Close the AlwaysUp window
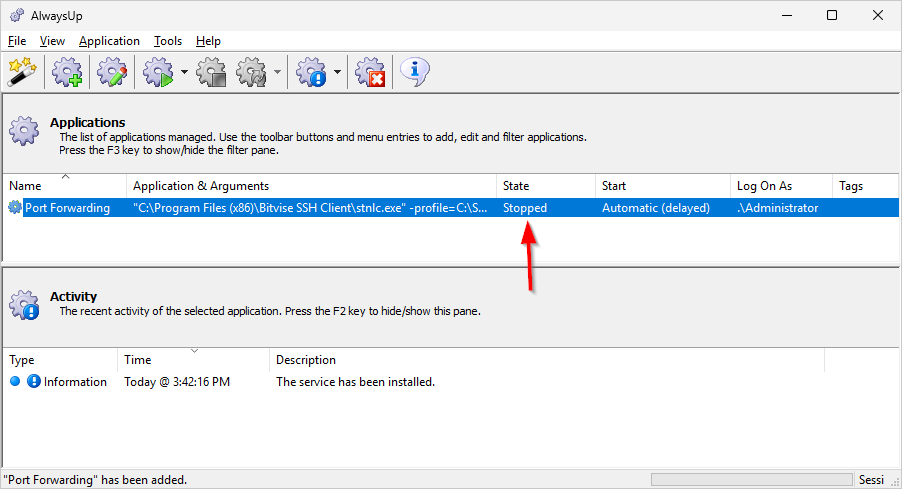Screen dimensions: 902x489 pos(877,16)
